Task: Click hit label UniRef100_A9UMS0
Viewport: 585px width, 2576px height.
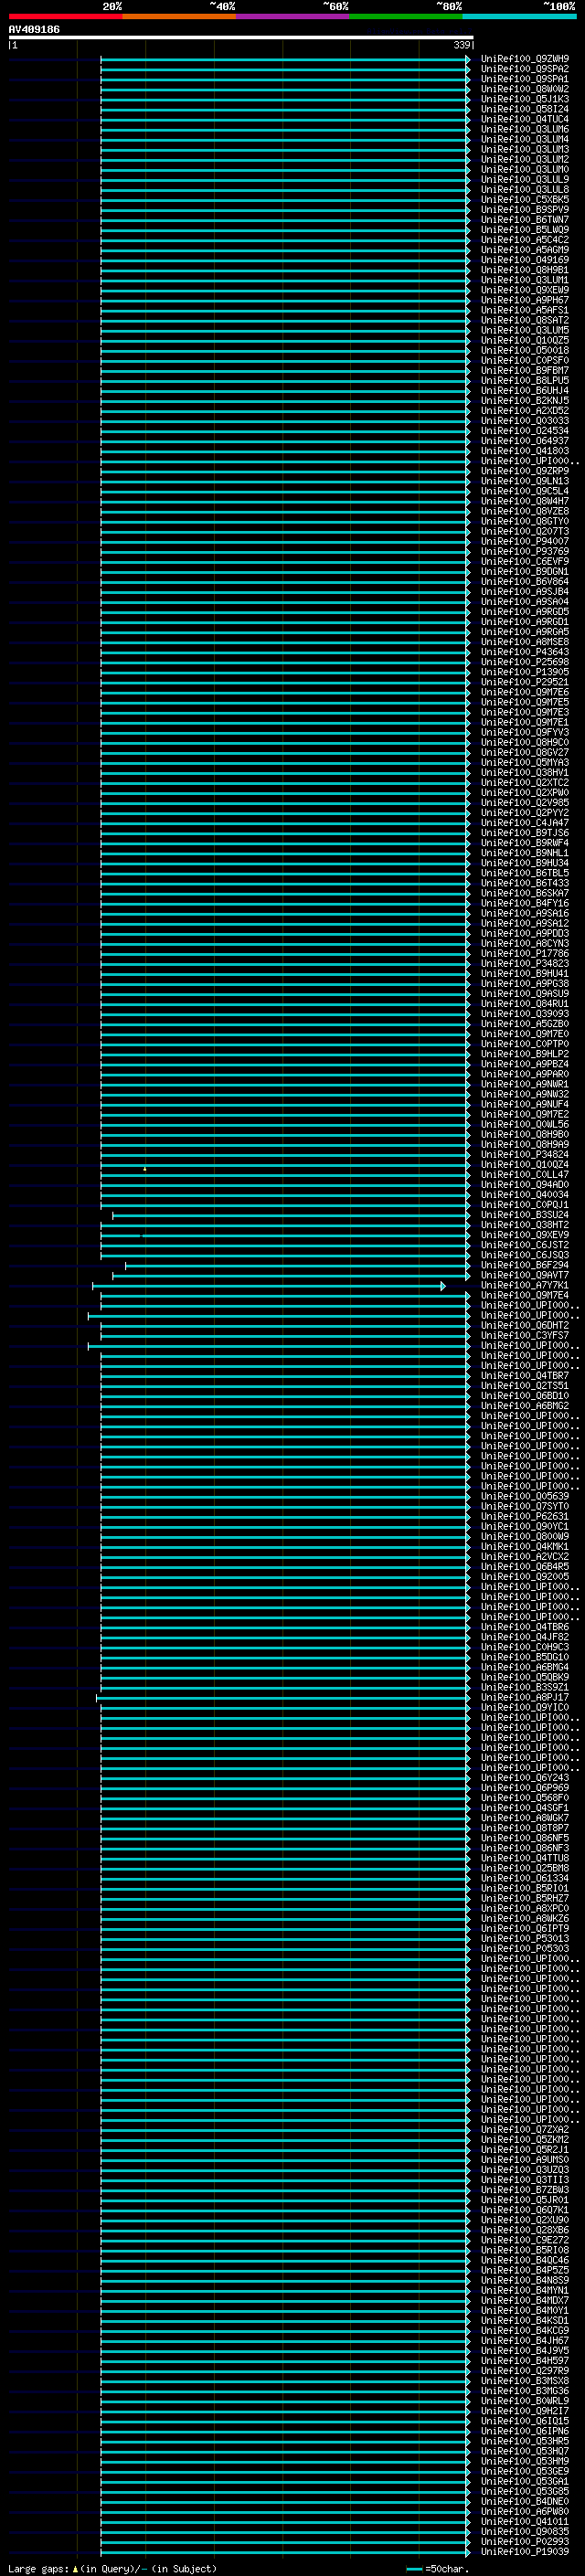Action: [525, 2160]
